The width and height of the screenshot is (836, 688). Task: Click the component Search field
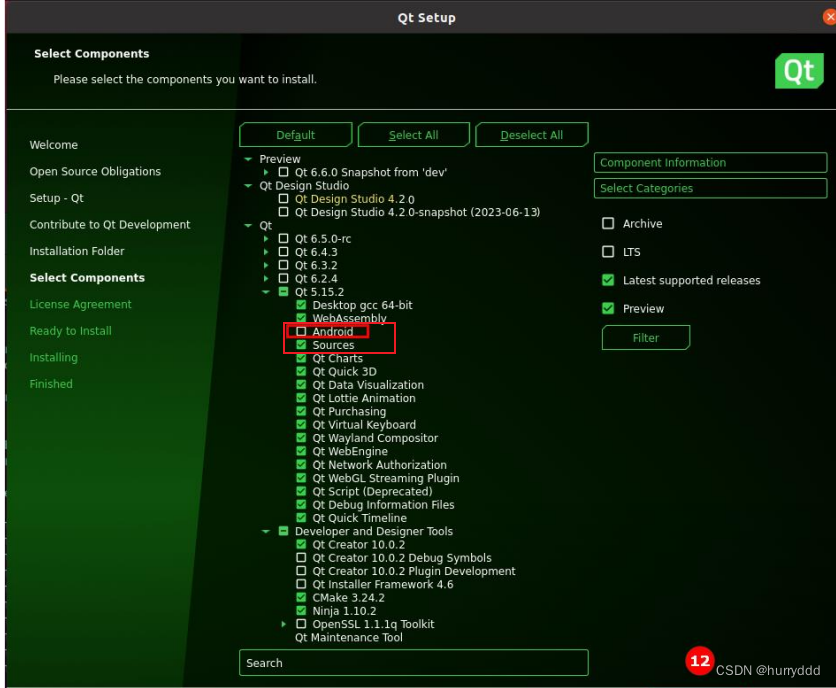pyautogui.click(x=414, y=663)
